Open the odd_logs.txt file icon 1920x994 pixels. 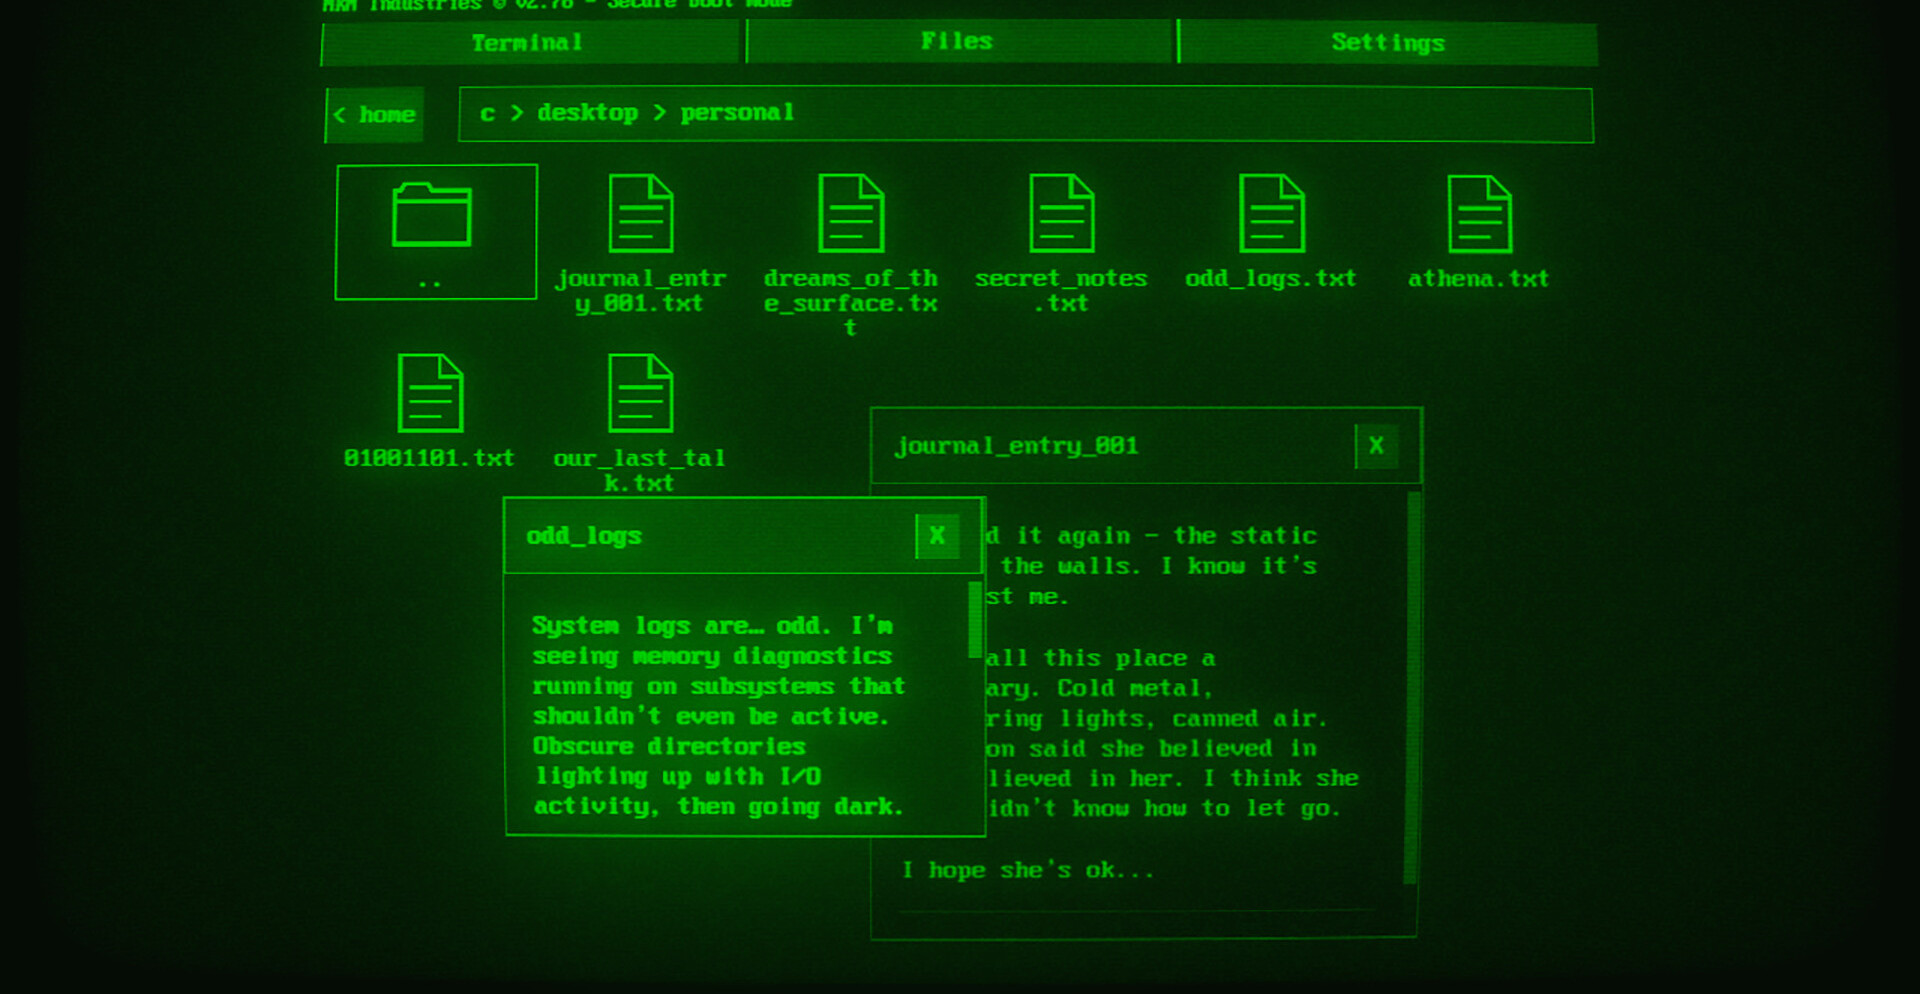(1271, 214)
